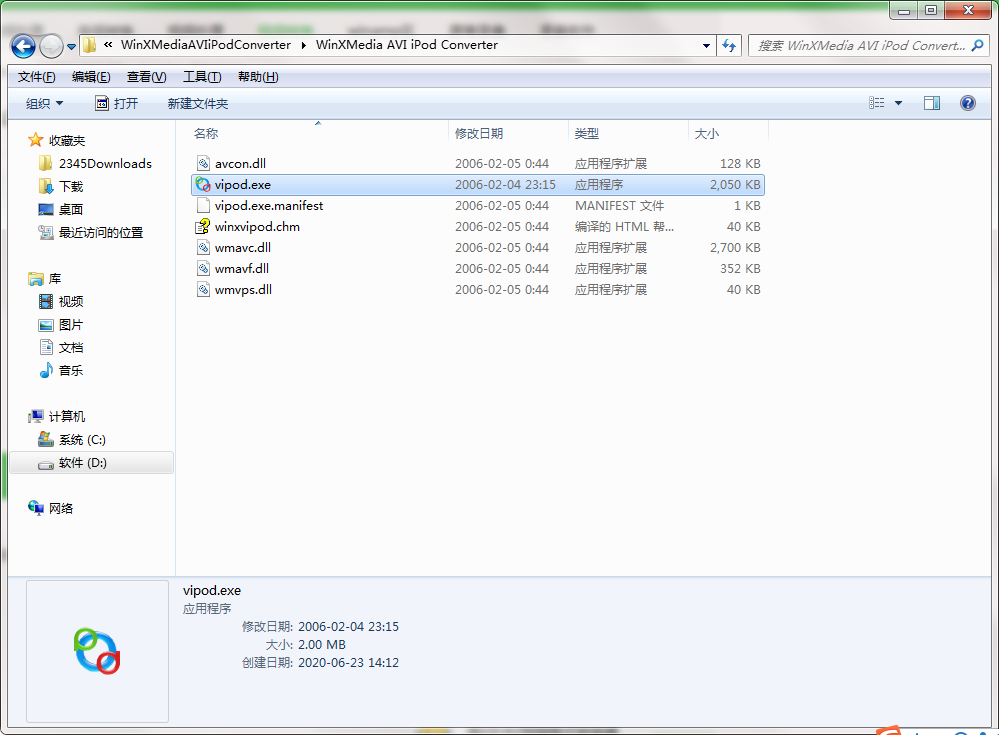Viewport: 999px width, 735px height.
Task: Open the 文件(F) menu
Action: coord(36,77)
